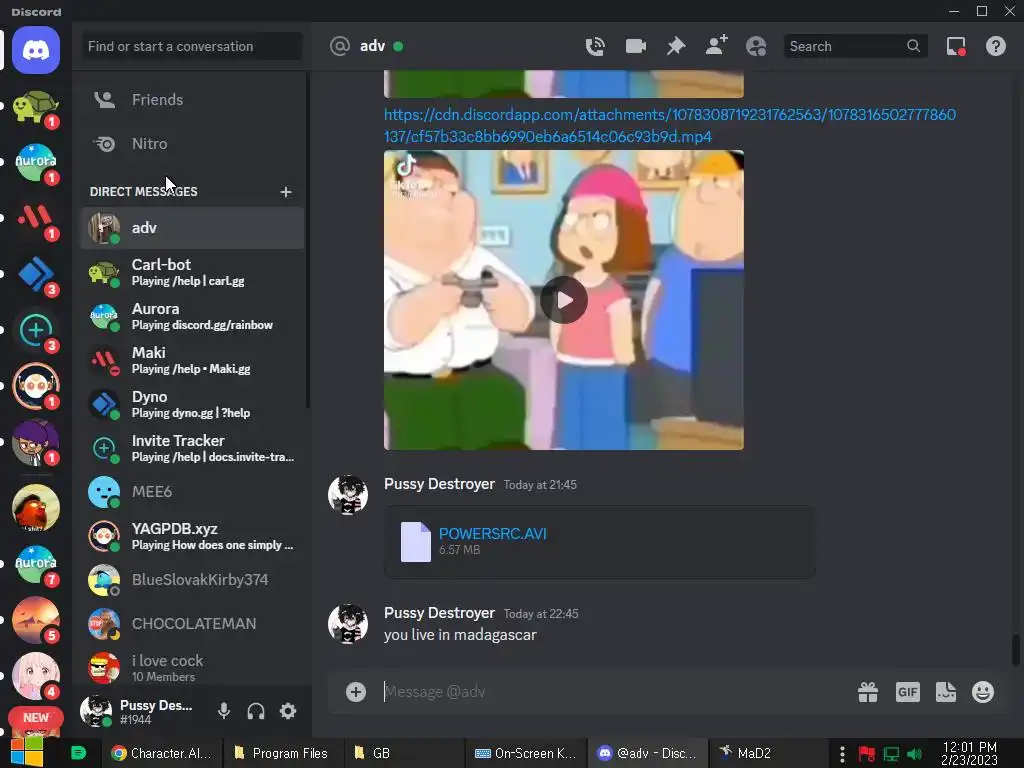Download POWERSRC.AVI file
Screen dimensions: 1024x768
pos(492,534)
